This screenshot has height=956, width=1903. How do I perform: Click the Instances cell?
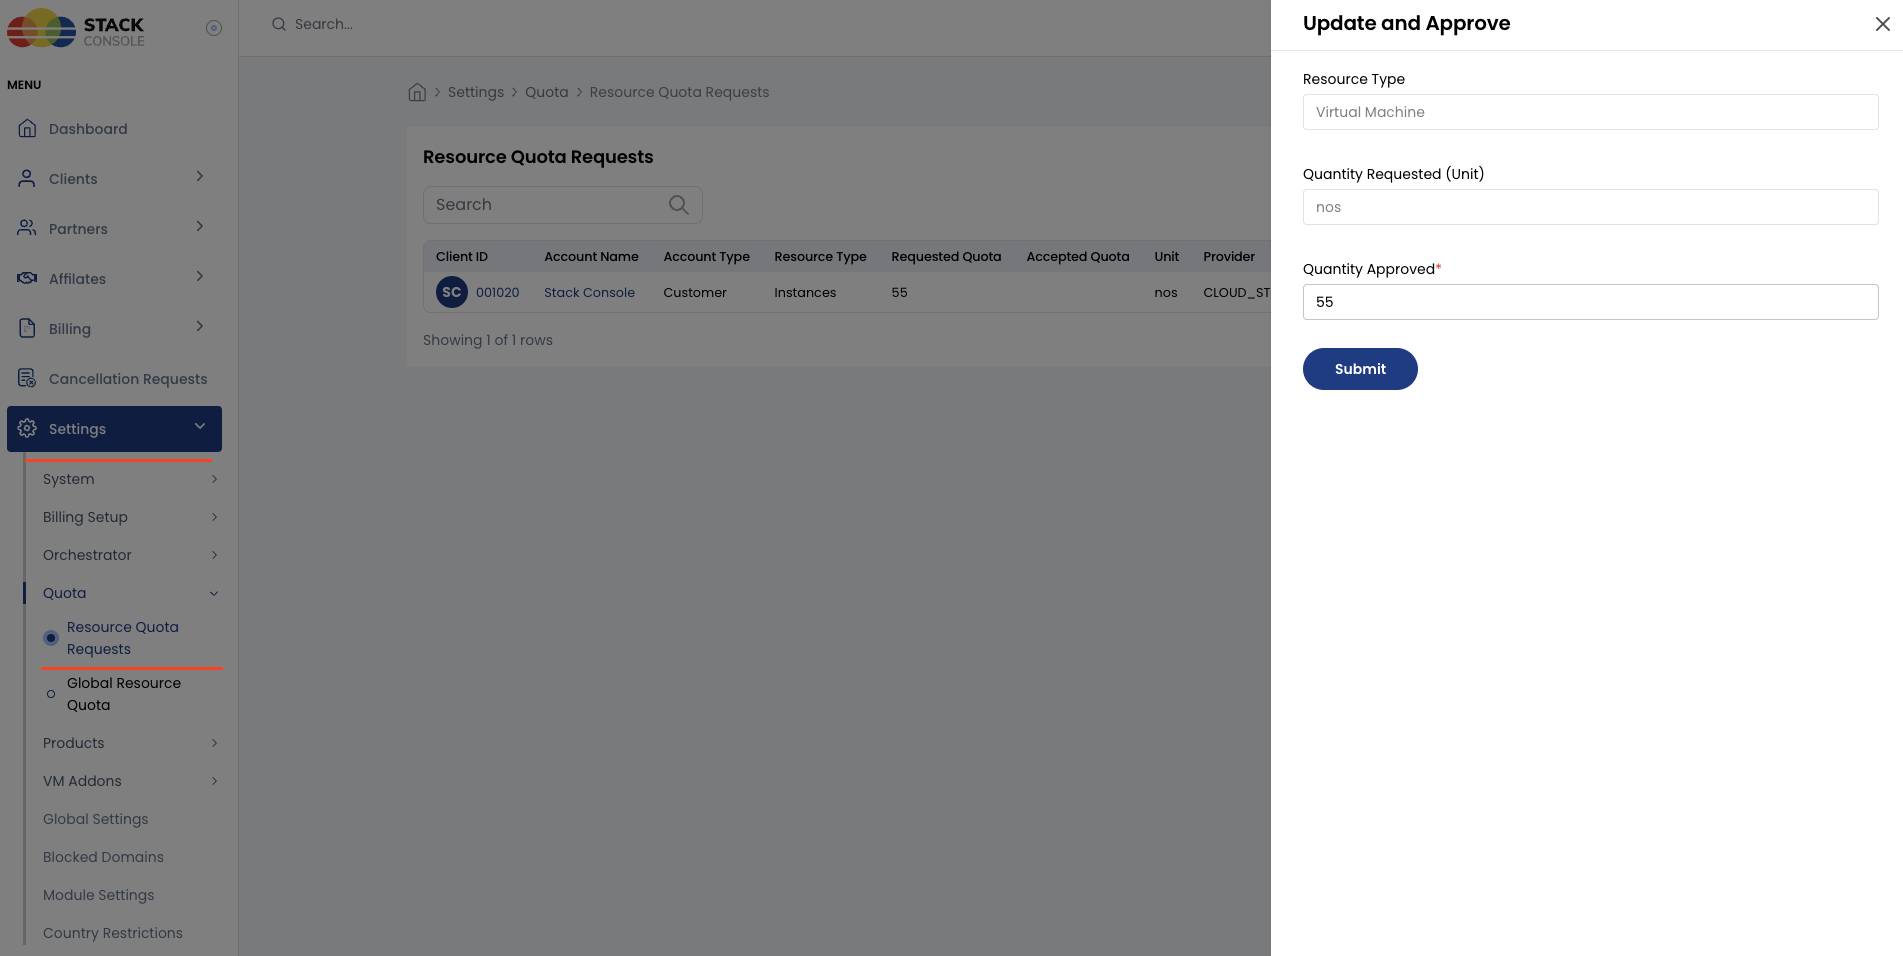click(x=805, y=293)
